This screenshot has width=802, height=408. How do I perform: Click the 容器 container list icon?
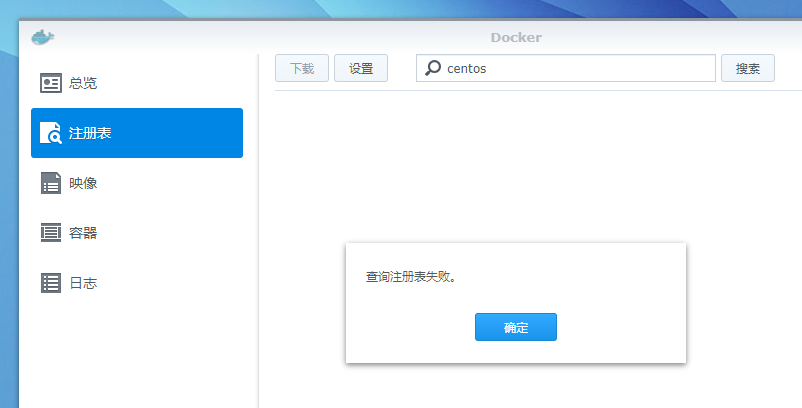(x=51, y=233)
